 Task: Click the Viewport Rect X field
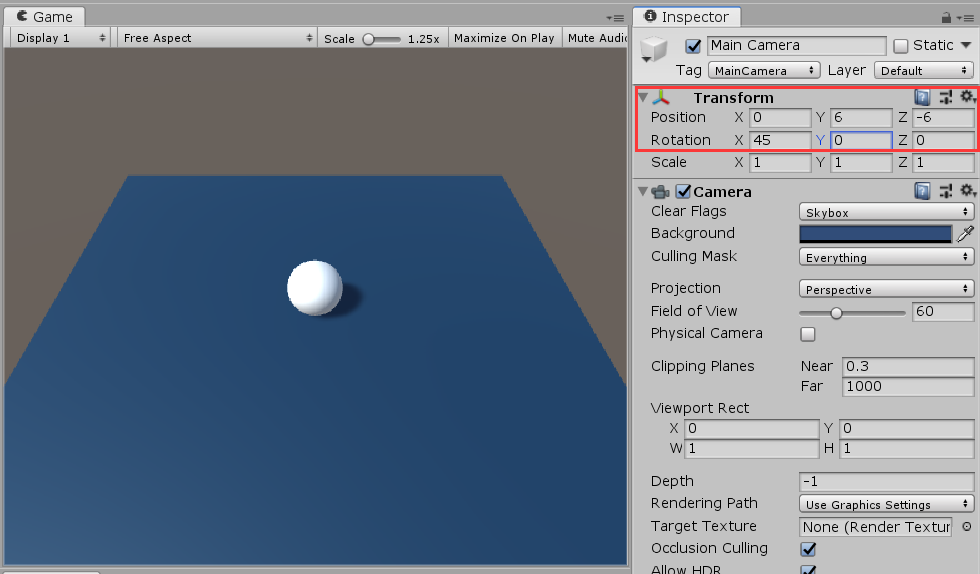[752, 428]
